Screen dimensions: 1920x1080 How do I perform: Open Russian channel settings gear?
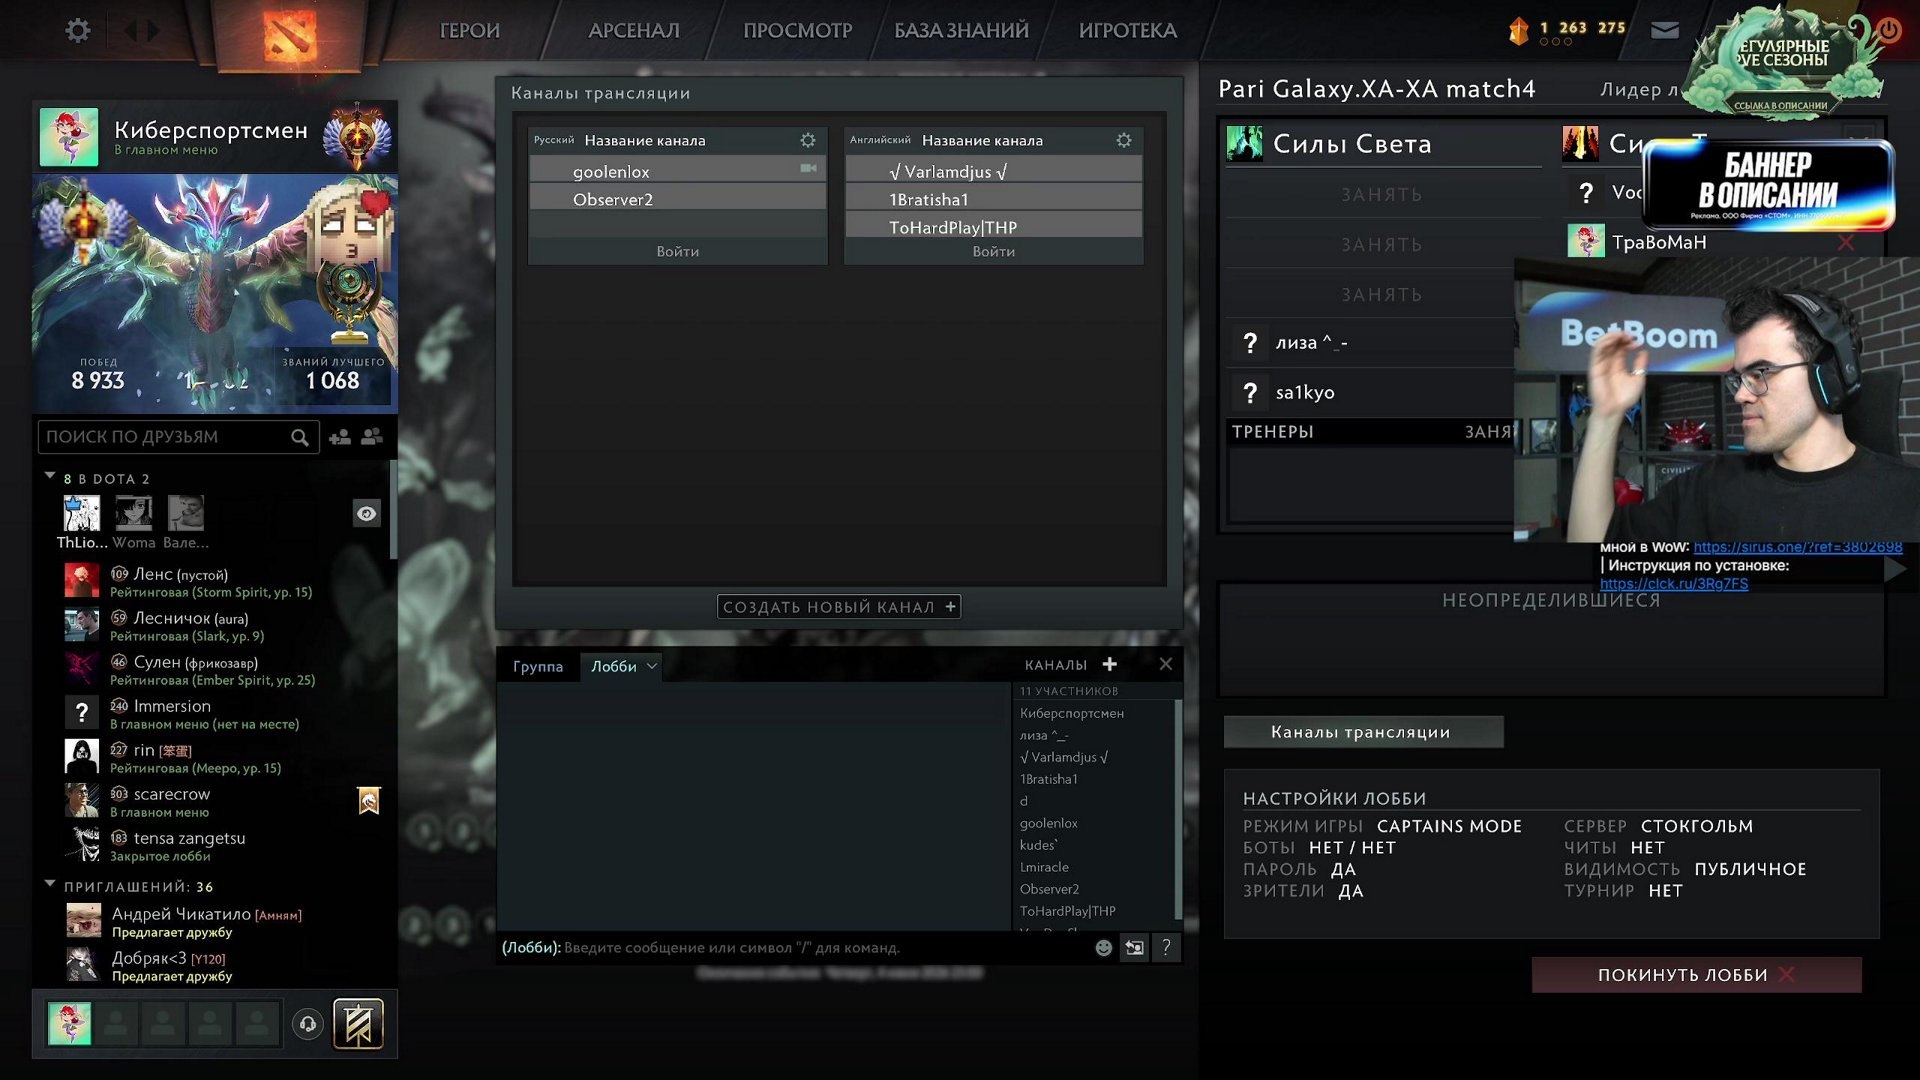[807, 141]
